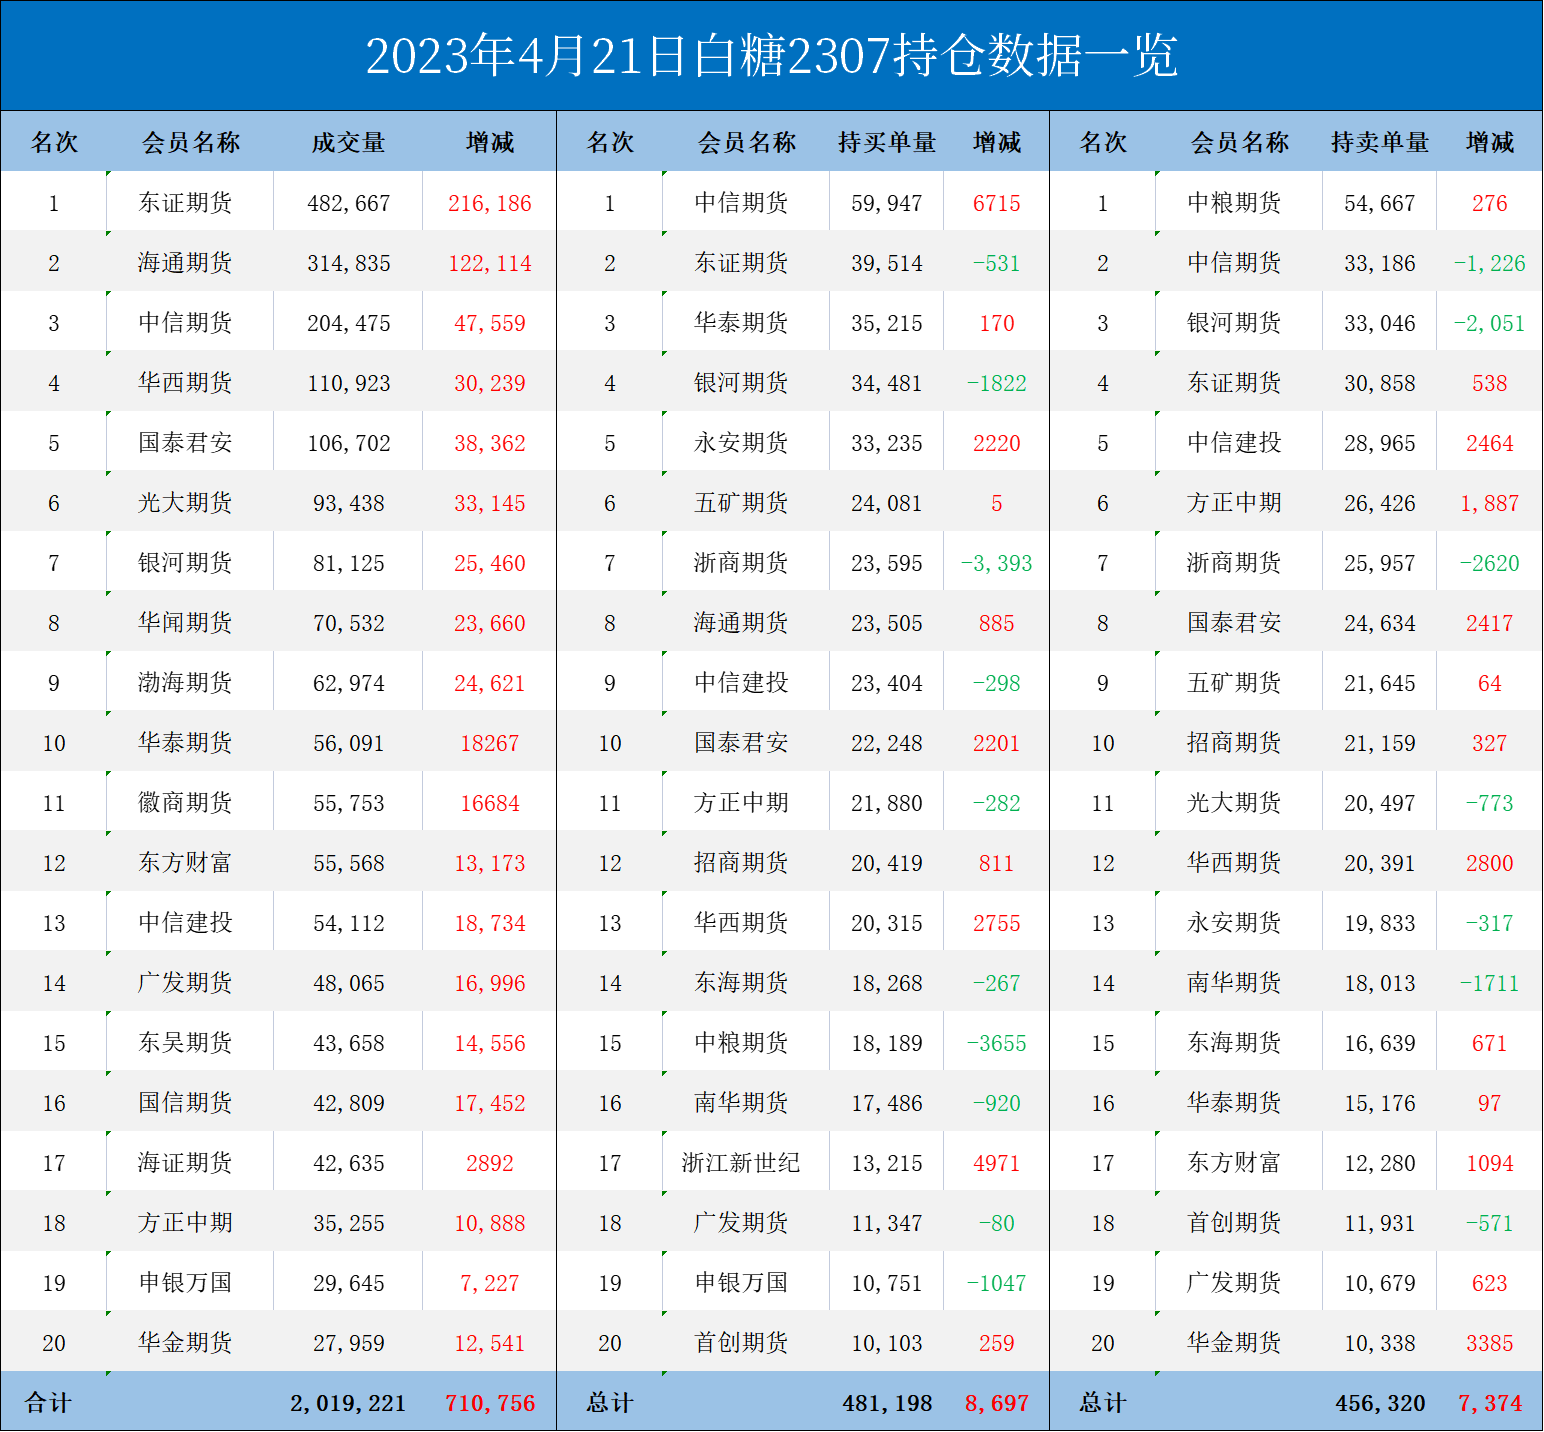Viewport: 1544px width, 1432px height.
Task: Click short position value 21,645
Action: coord(1380,683)
